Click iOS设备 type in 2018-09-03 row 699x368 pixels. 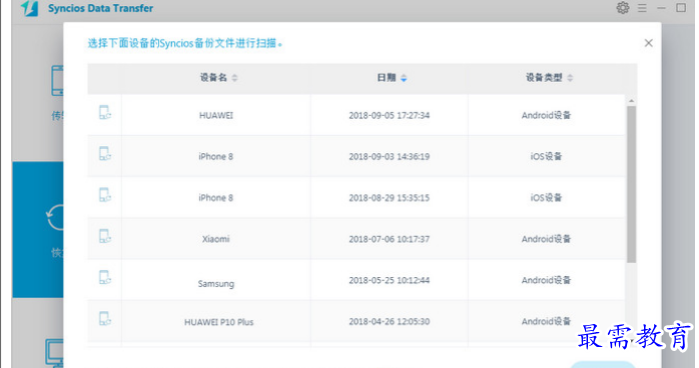546,157
